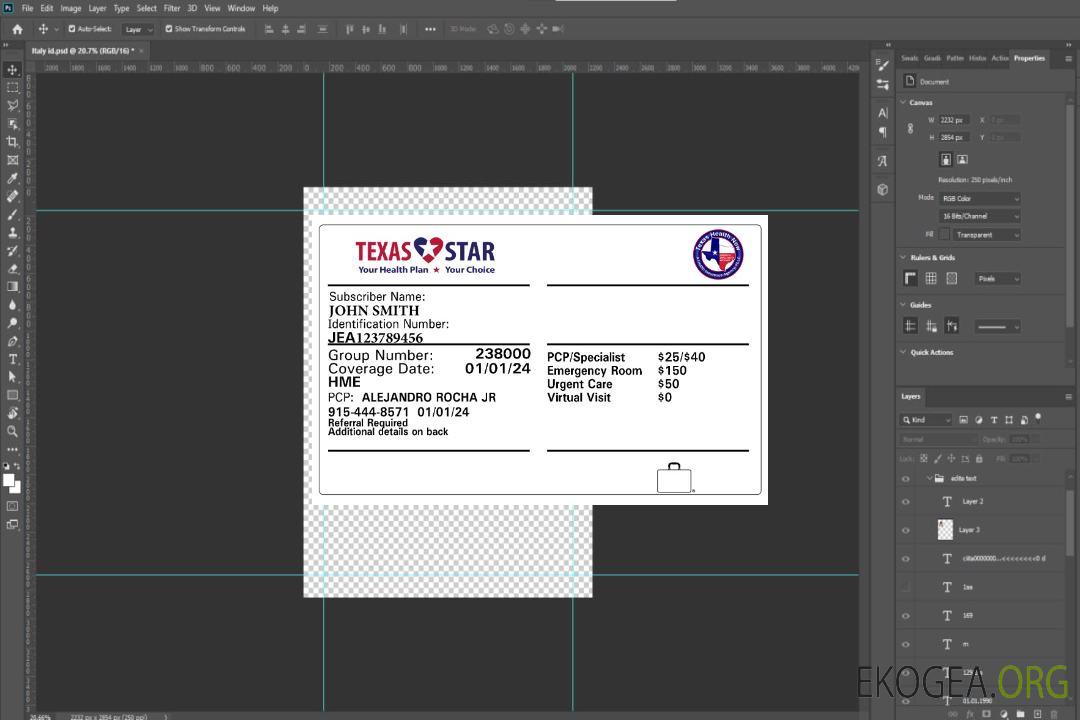Image resolution: width=1080 pixels, height=720 pixels.
Task: Toggle visibility of the '169' text layer
Action: coord(906,616)
